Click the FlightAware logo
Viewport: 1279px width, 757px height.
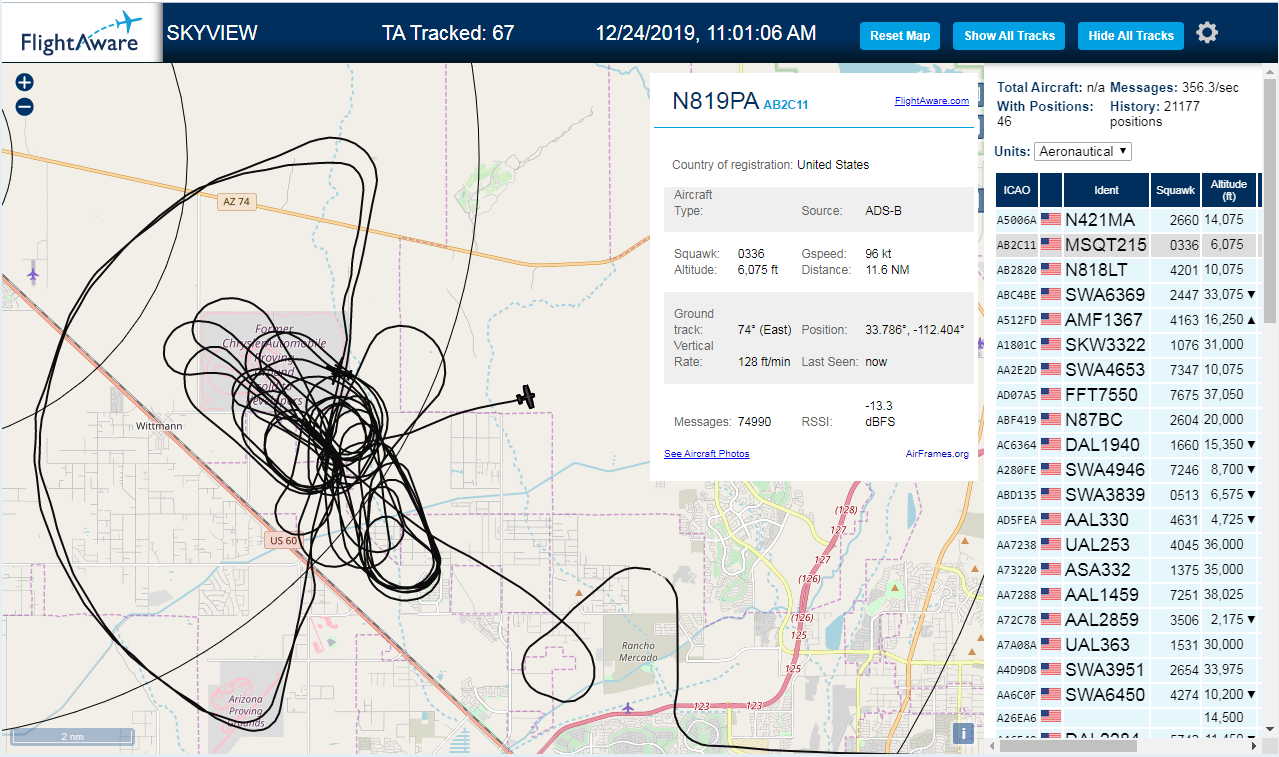[x=82, y=33]
